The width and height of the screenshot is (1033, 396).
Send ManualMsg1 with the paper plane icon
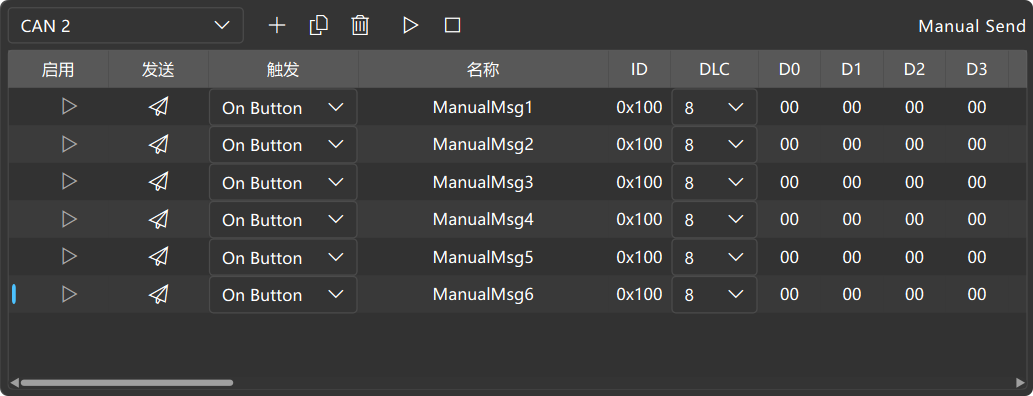[158, 107]
